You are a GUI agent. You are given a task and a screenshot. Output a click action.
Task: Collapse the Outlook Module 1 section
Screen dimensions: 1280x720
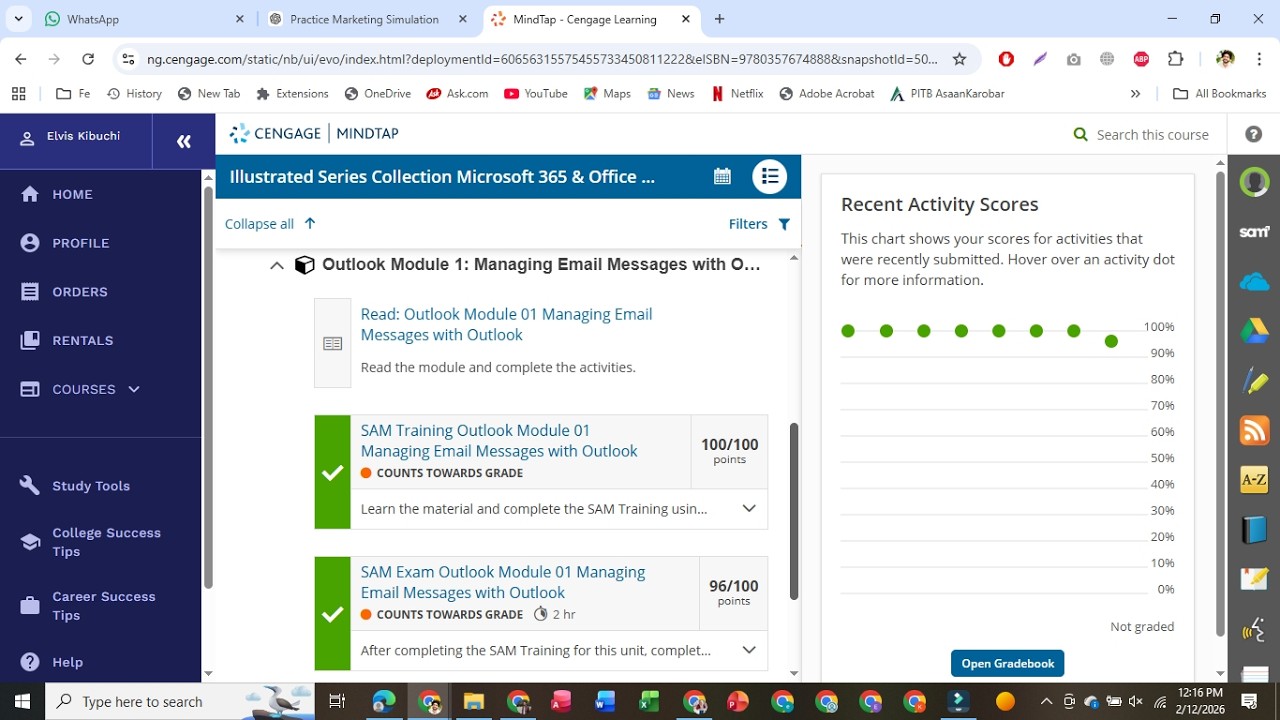[277, 265]
